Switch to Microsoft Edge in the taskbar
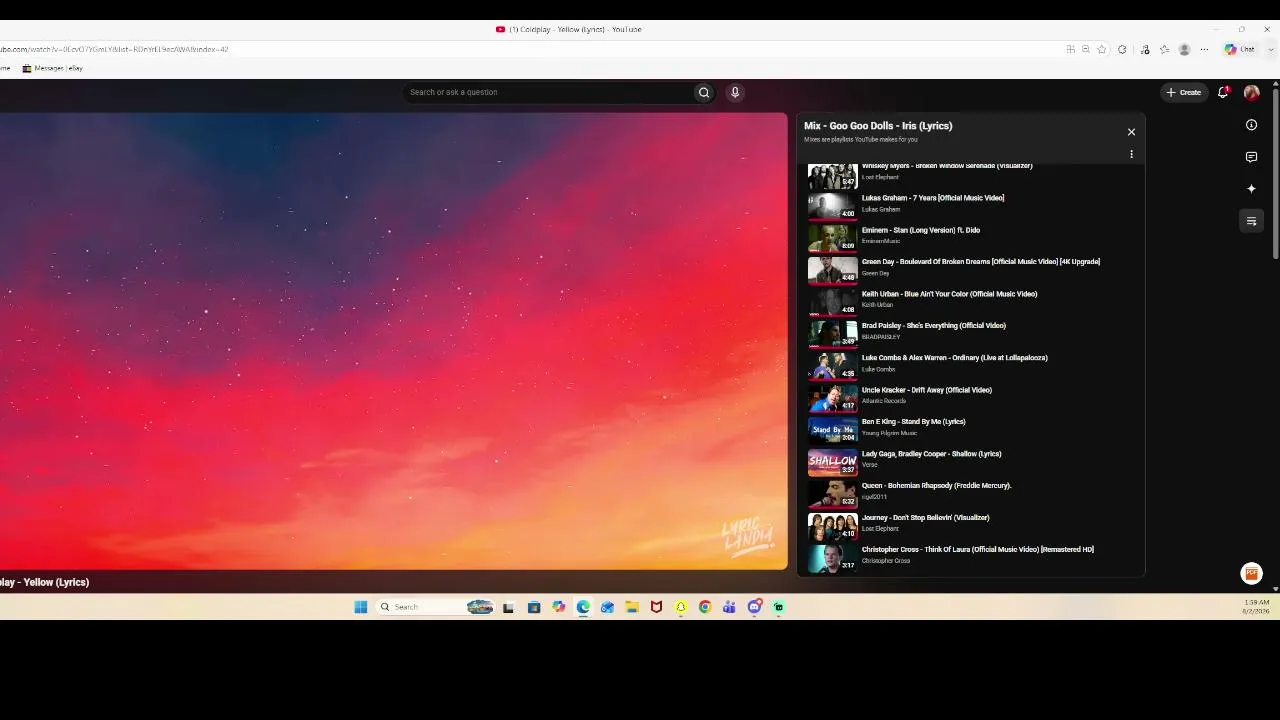Screen dimensions: 1280x720 pyautogui.click(x=583, y=607)
